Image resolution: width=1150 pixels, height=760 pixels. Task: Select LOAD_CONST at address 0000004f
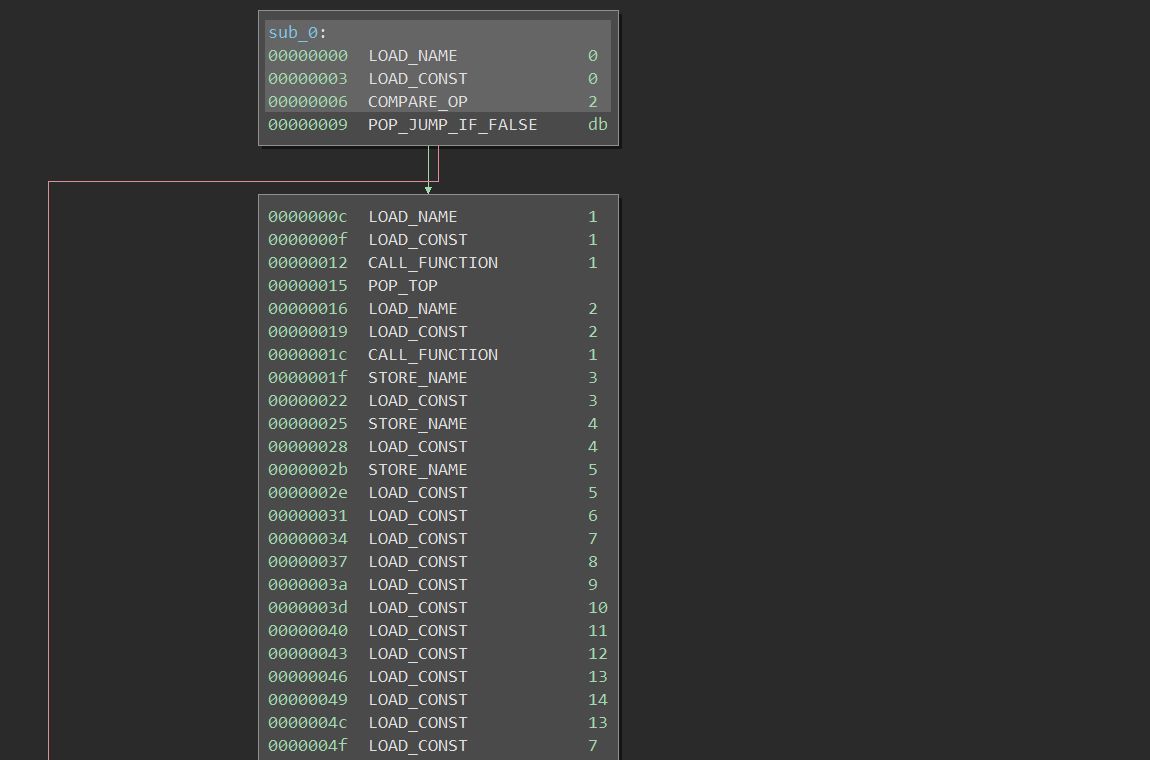tap(417, 745)
